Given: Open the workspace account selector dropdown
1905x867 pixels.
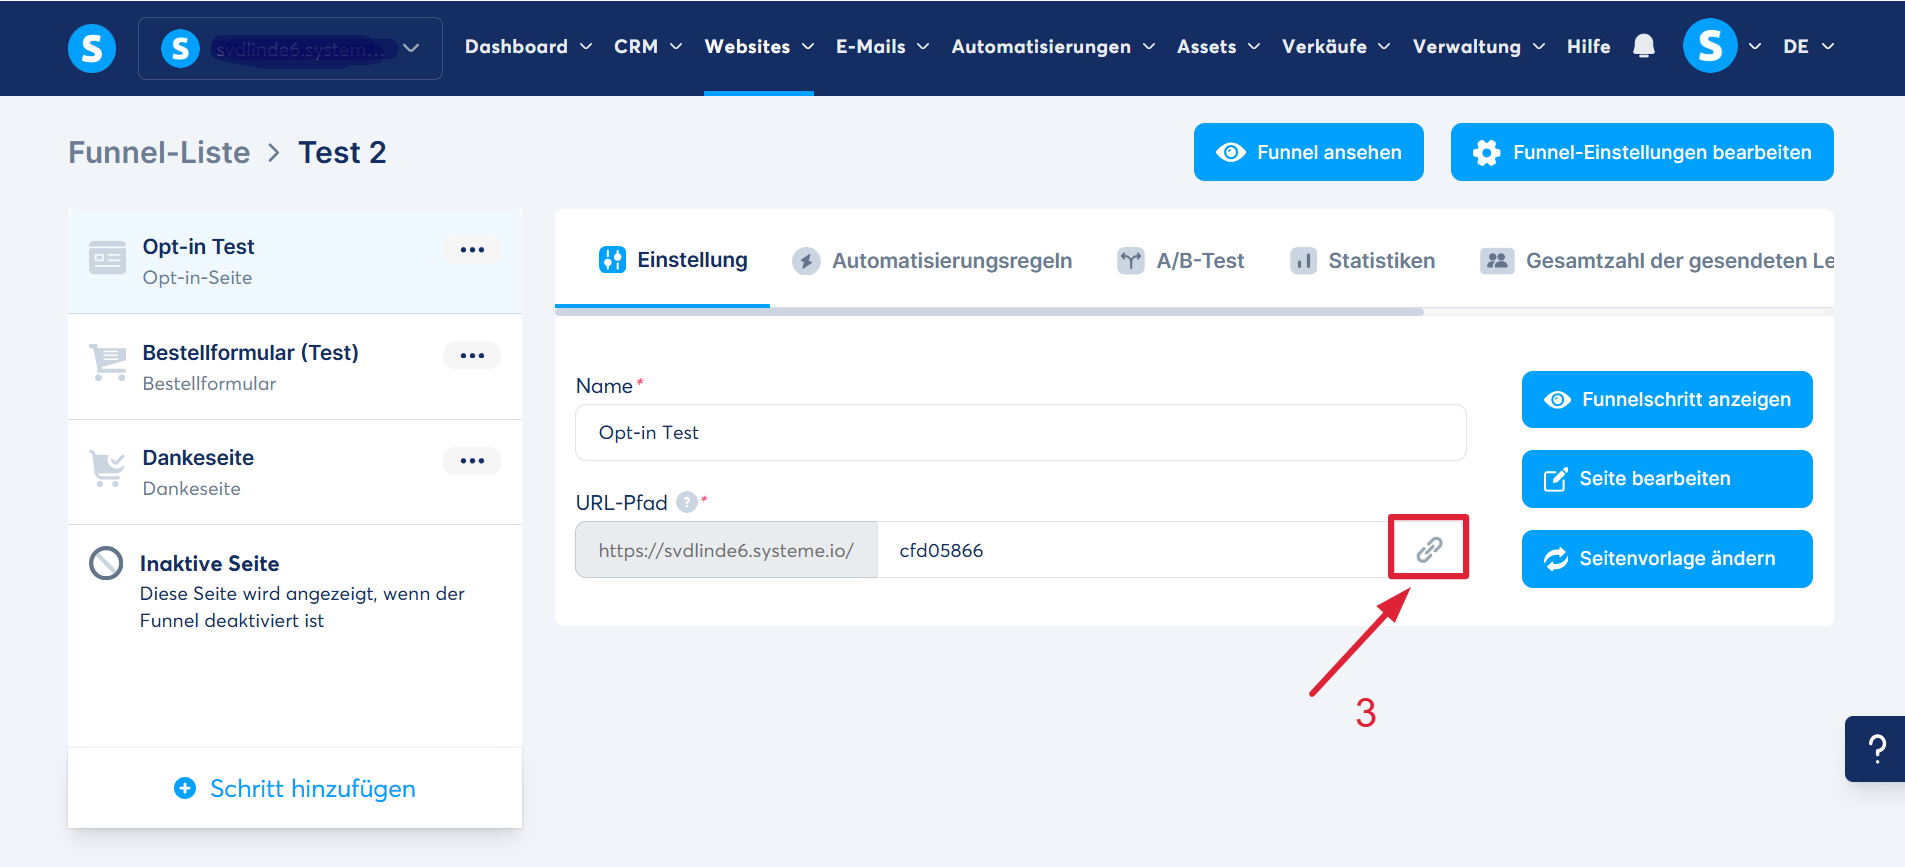Looking at the screenshot, I should tap(290, 48).
